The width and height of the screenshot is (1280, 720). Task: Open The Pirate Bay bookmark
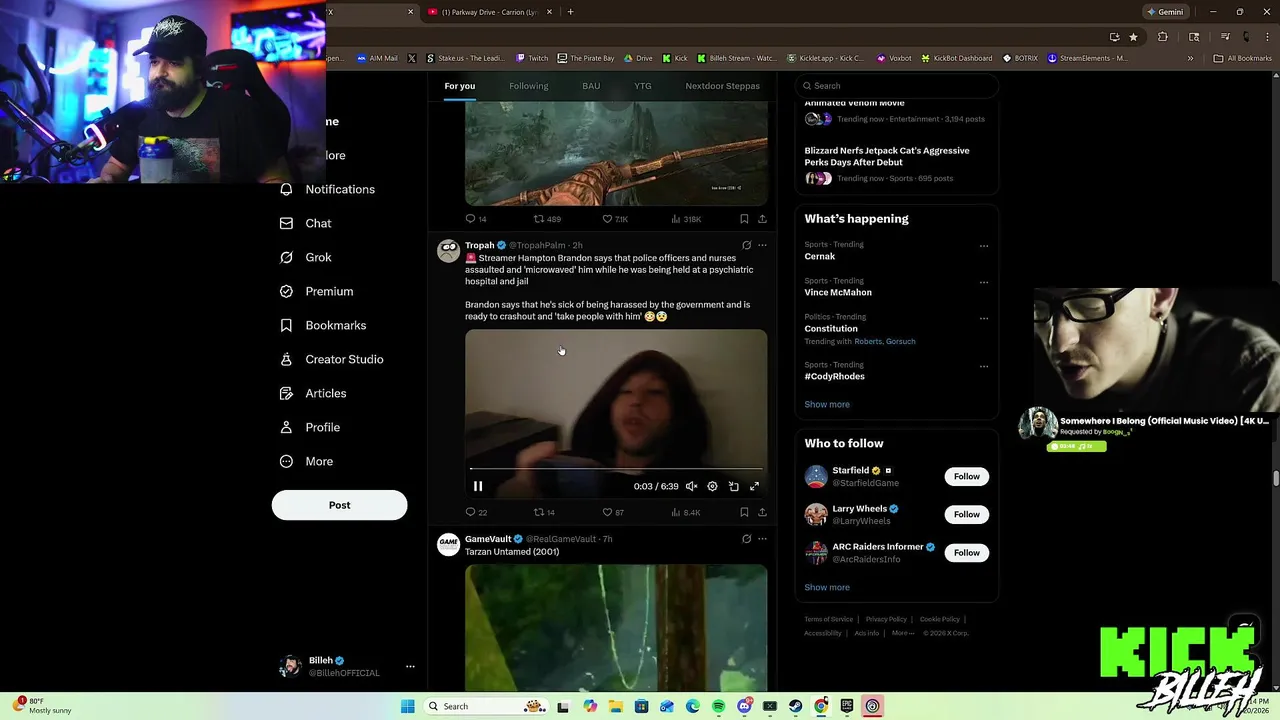(x=586, y=58)
